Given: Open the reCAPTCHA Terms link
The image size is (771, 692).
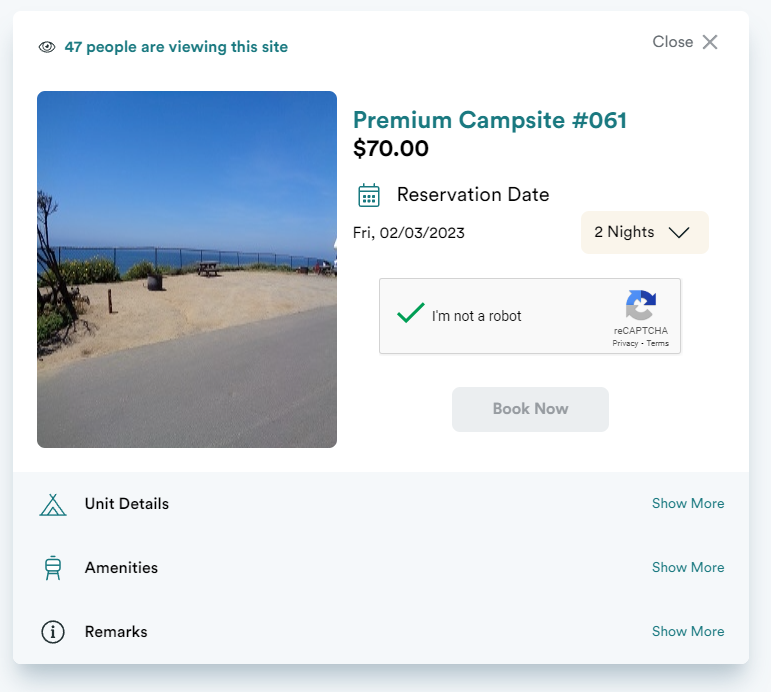Looking at the screenshot, I should pos(658,343).
